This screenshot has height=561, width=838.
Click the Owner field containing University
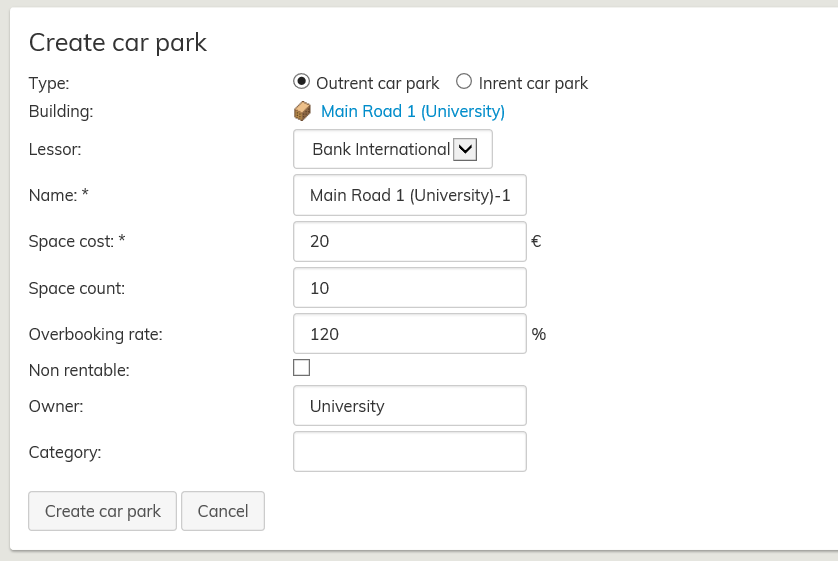(x=410, y=406)
